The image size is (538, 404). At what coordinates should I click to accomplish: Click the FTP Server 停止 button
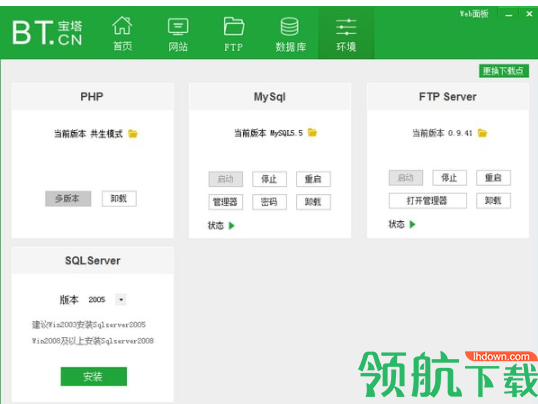[x=449, y=178]
